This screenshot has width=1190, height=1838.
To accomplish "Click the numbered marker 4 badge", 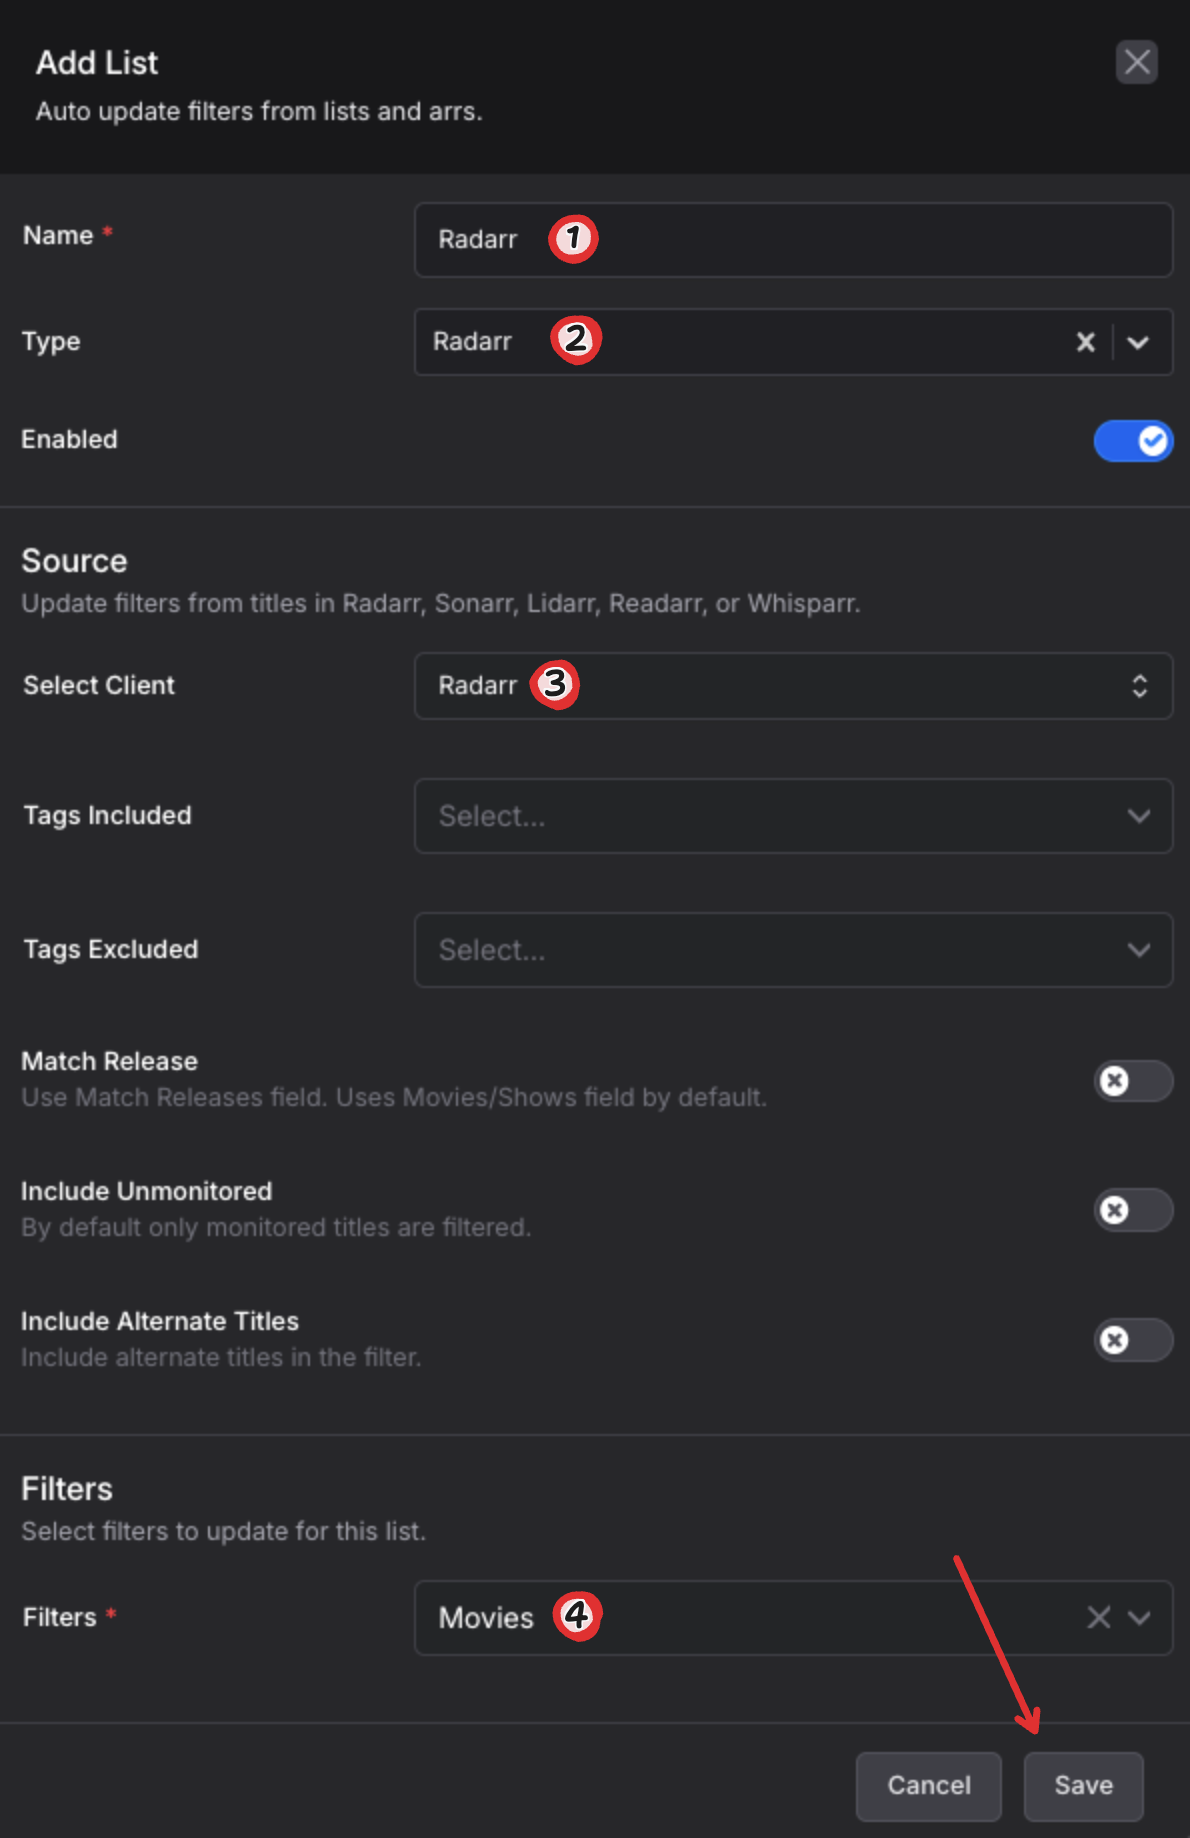I will coord(577,1615).
